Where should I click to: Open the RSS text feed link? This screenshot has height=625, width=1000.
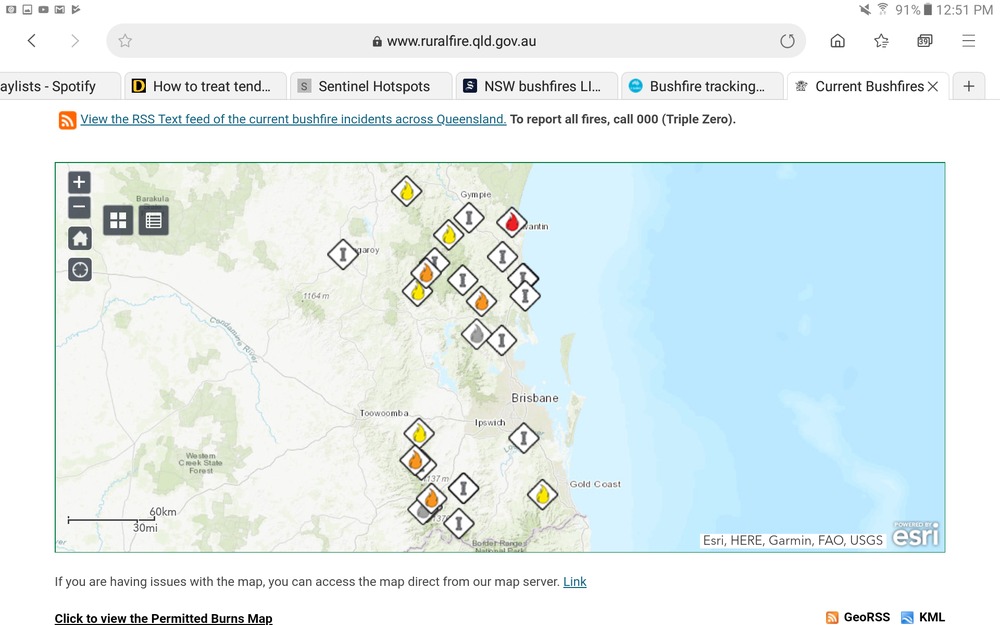pos(293,119)
